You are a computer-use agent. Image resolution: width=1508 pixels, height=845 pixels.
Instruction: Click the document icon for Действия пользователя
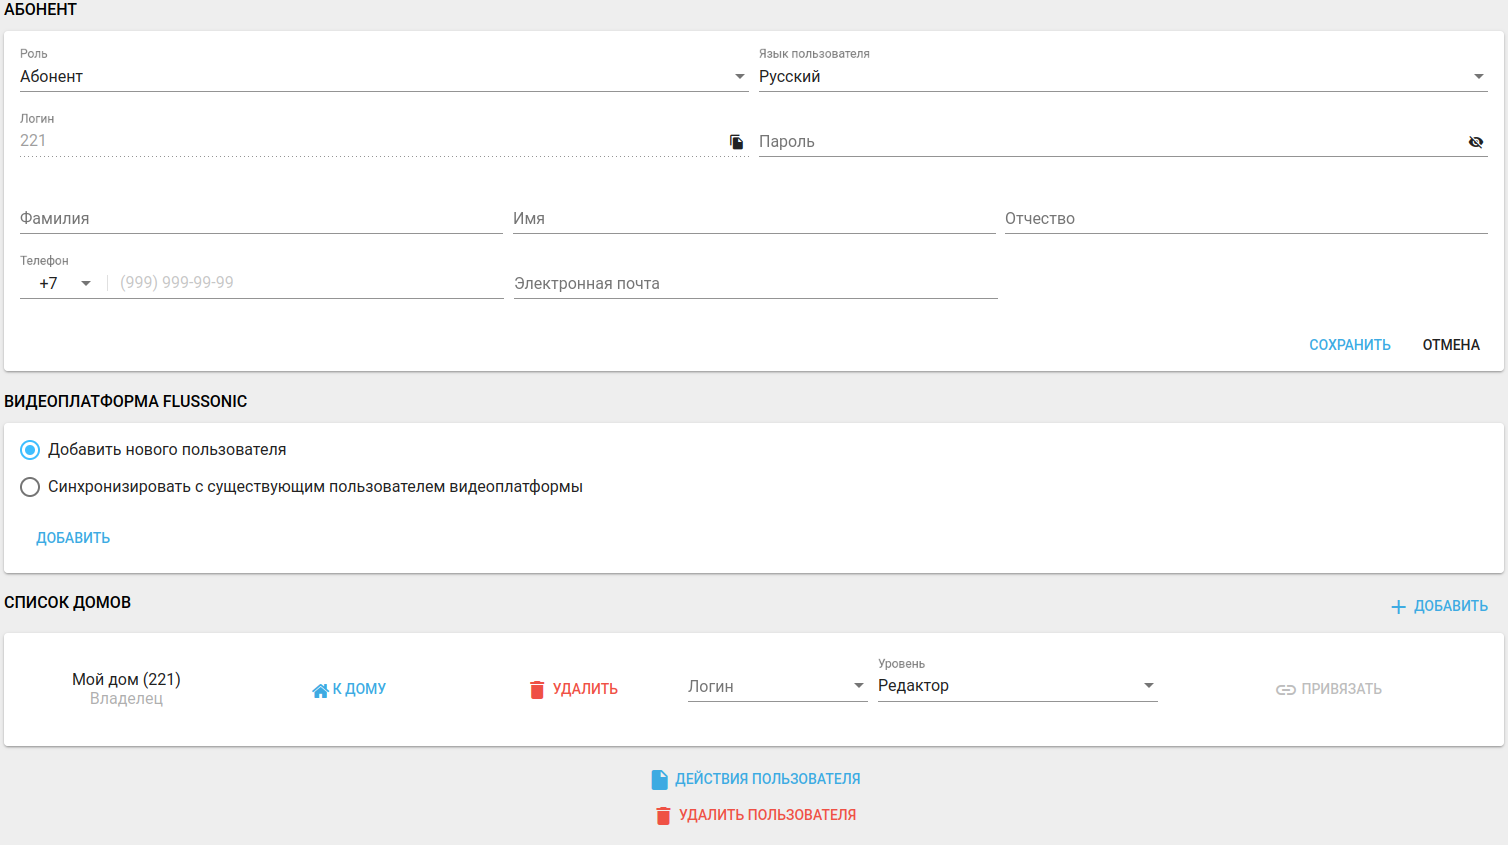(659, 779)
